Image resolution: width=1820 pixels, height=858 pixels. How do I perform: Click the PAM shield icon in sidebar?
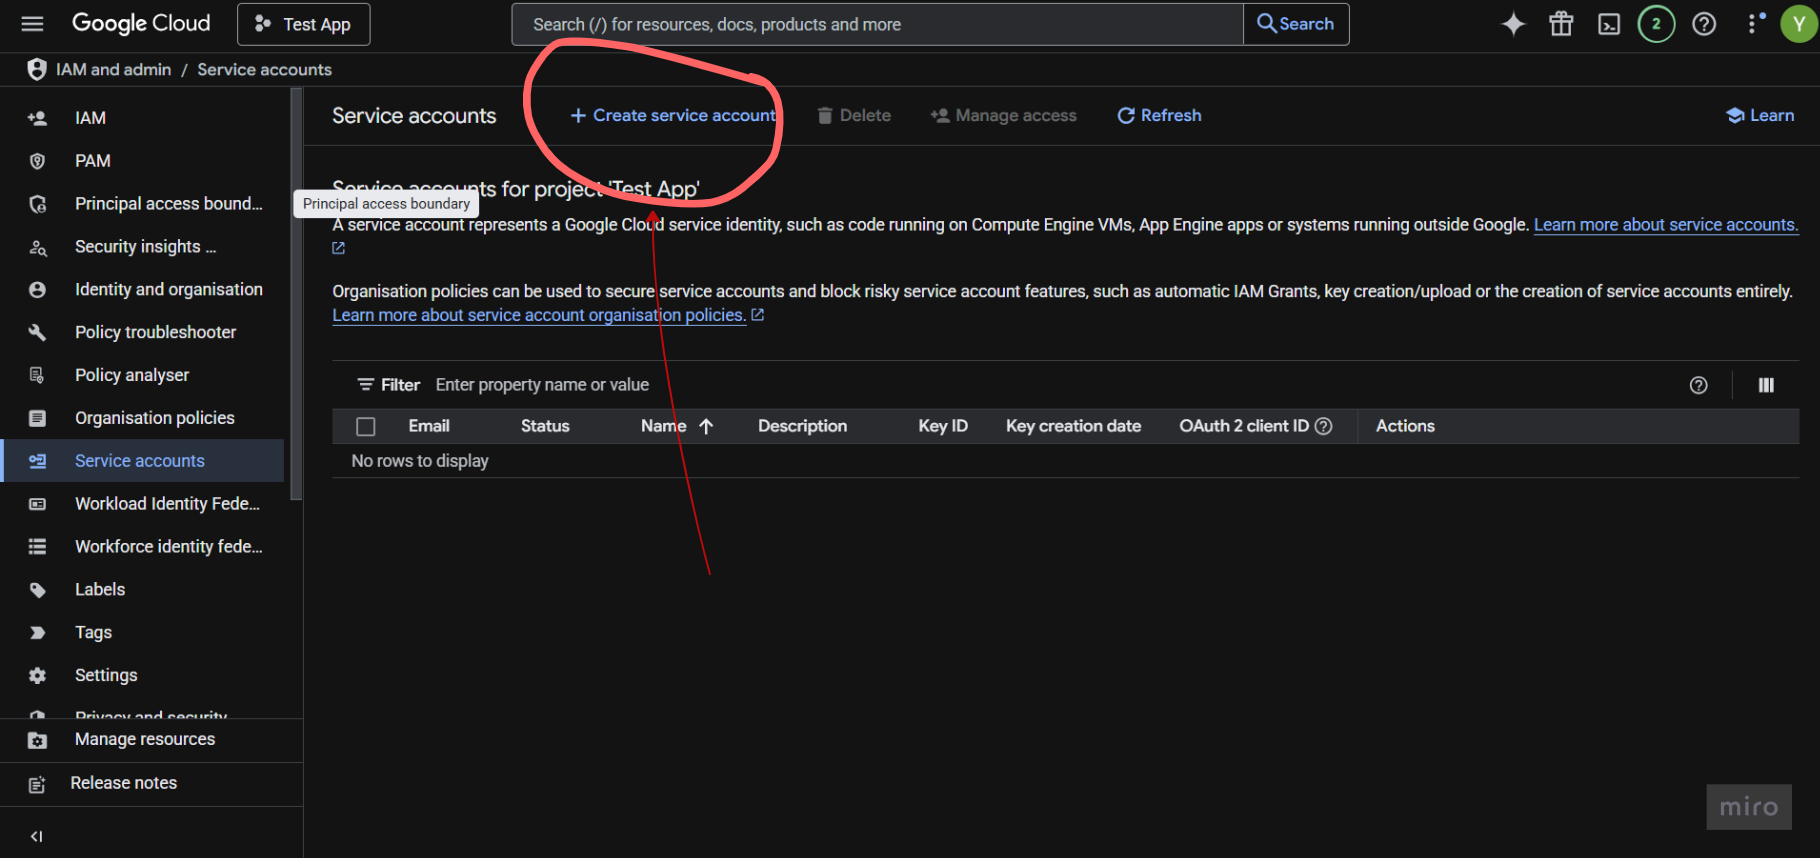pos(37,161)
